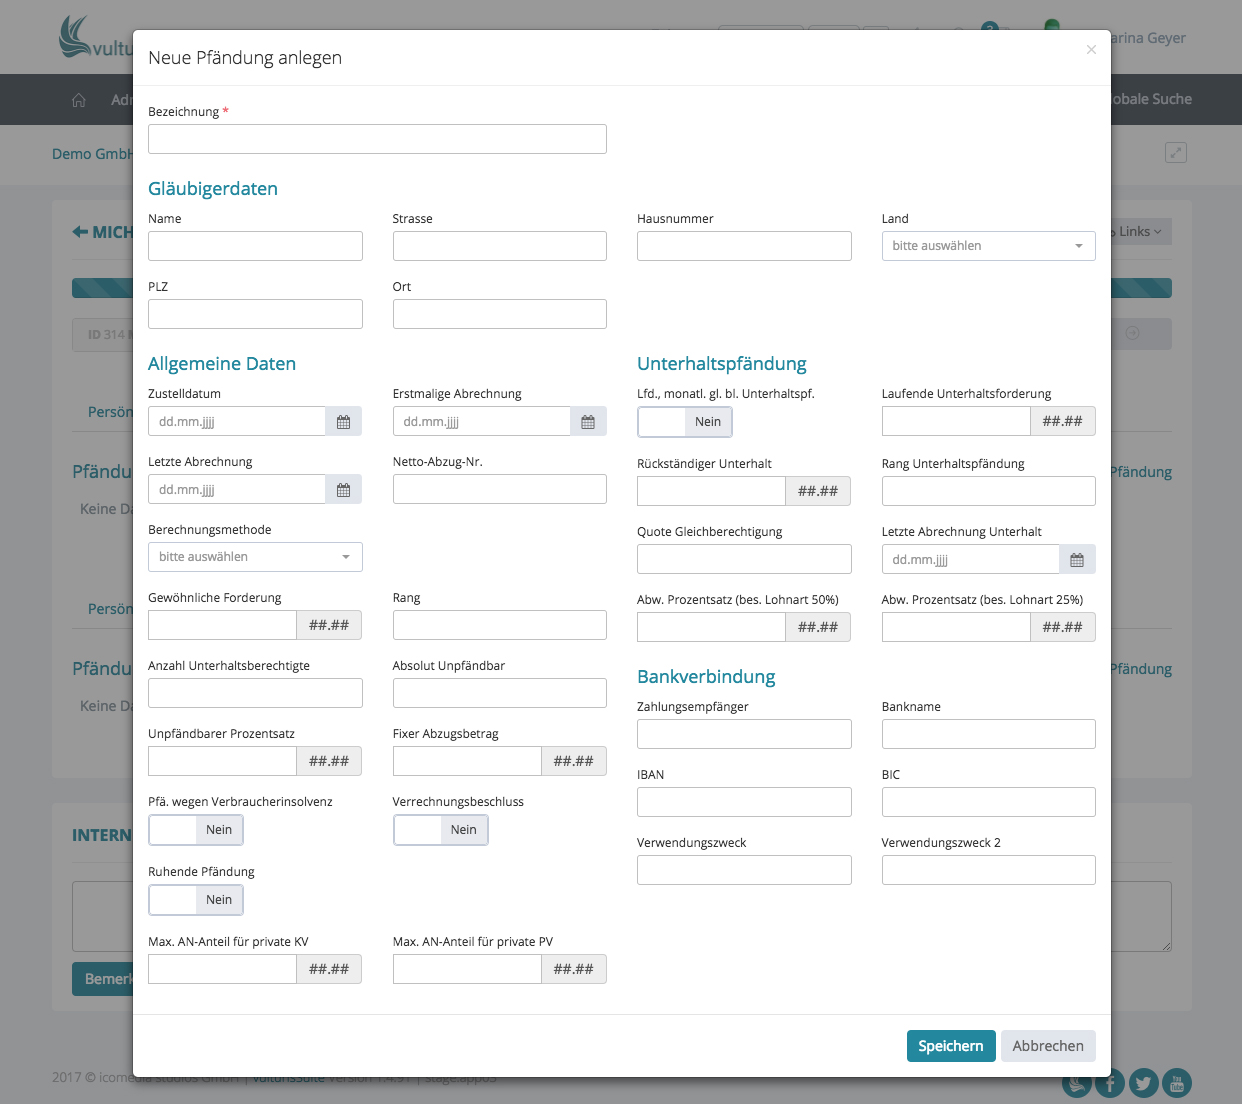Click the Speichern button
This screenshot has width=1242, height=1104.
click(950, 1046)
